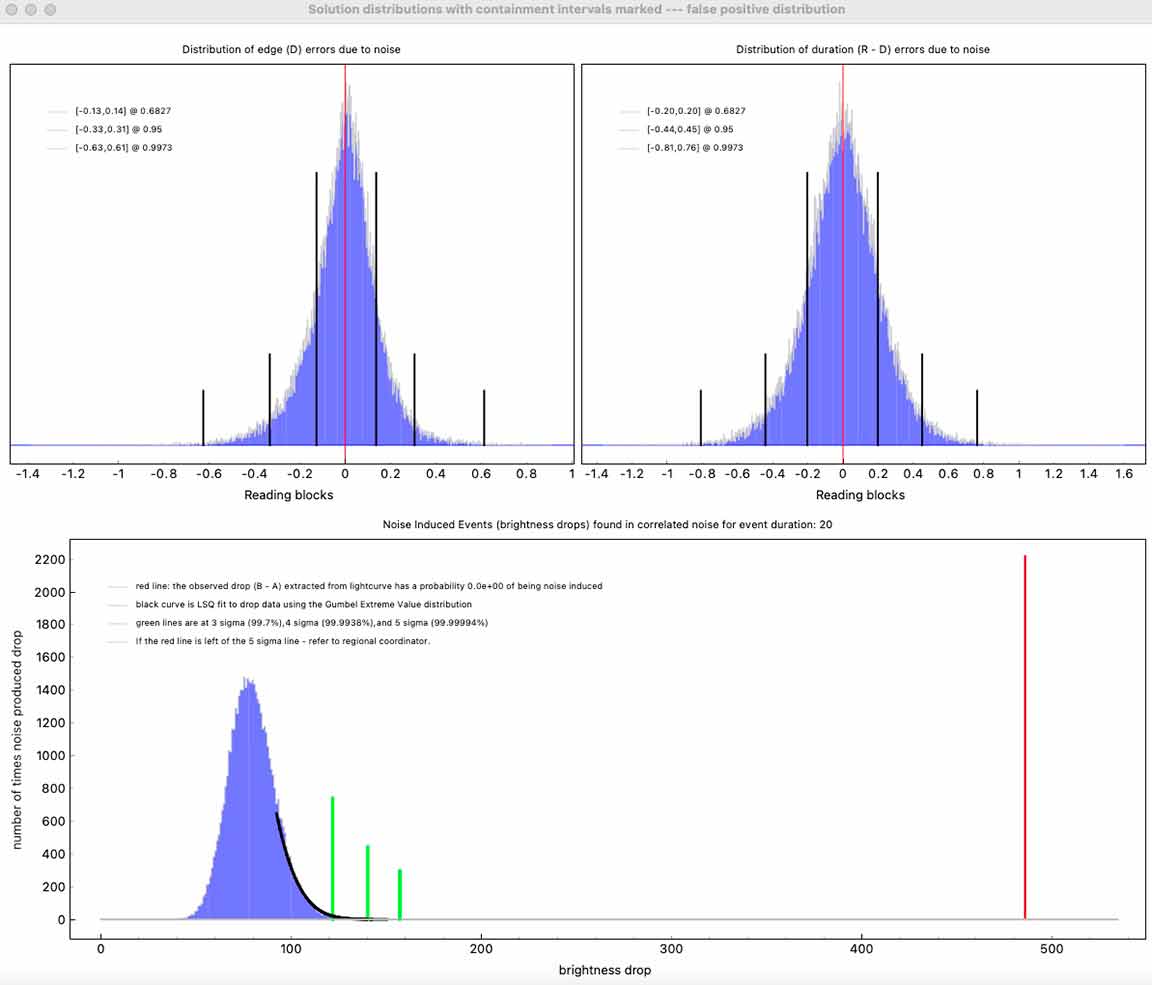Click black marker at -0.33 in edge errors plot
Image resolution: width=1152 pixels, height=985 pixels.
(270, 400)
